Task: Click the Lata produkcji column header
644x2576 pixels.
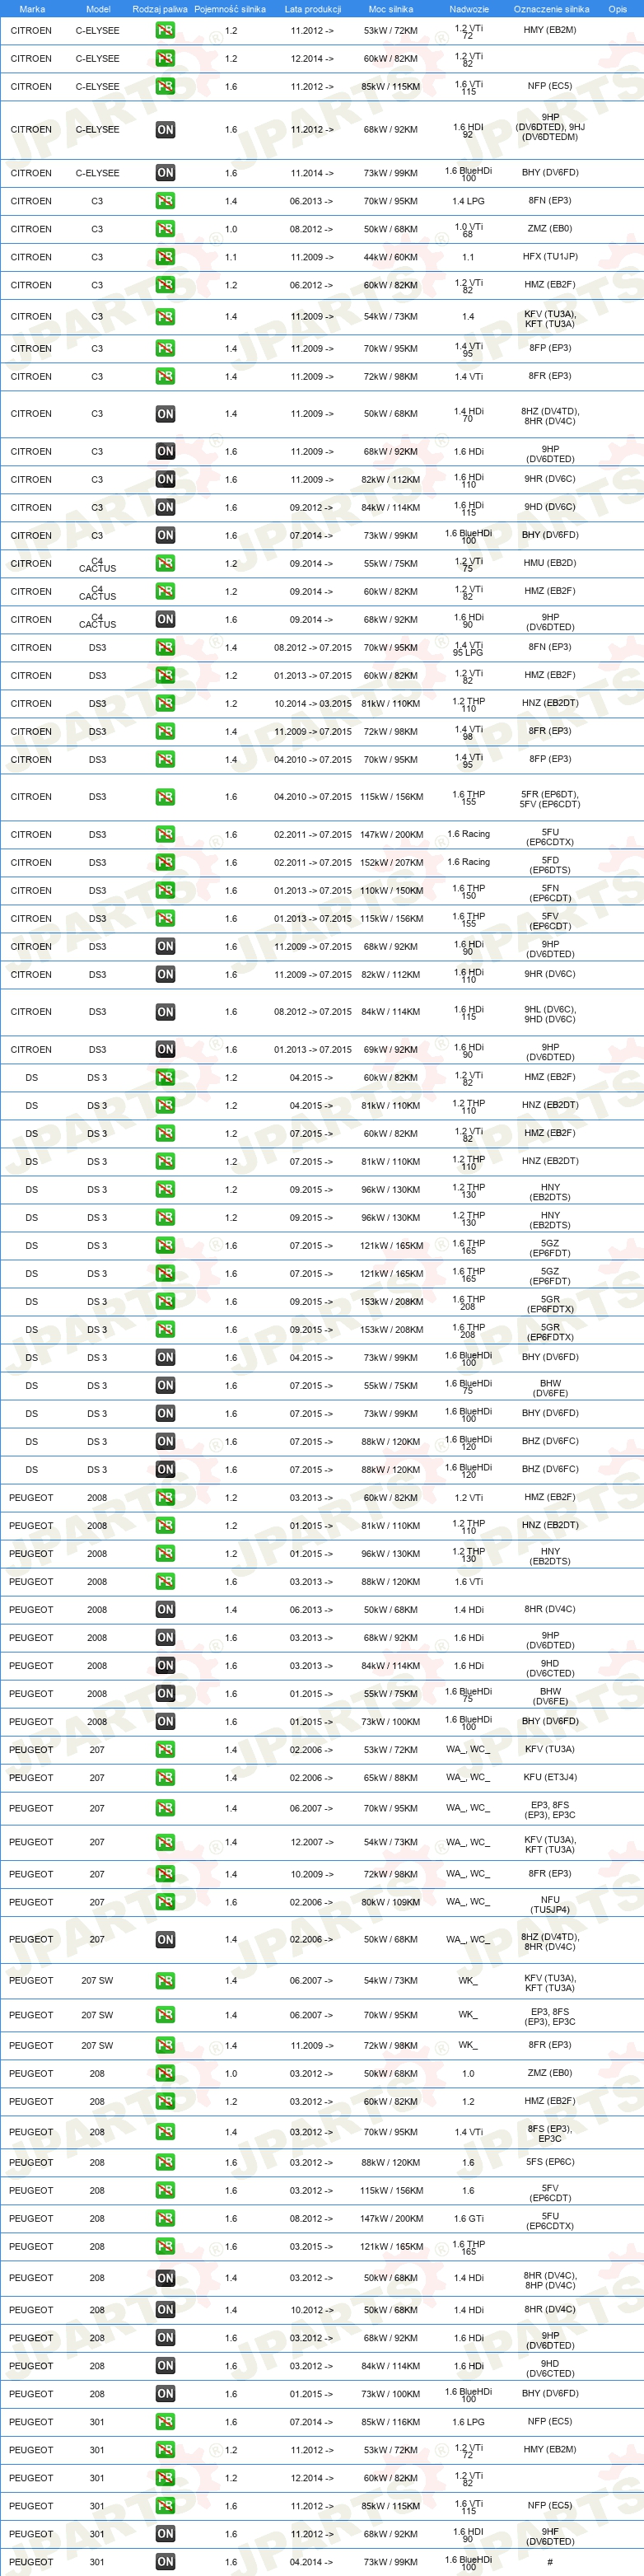Action: tap(313, 9)
